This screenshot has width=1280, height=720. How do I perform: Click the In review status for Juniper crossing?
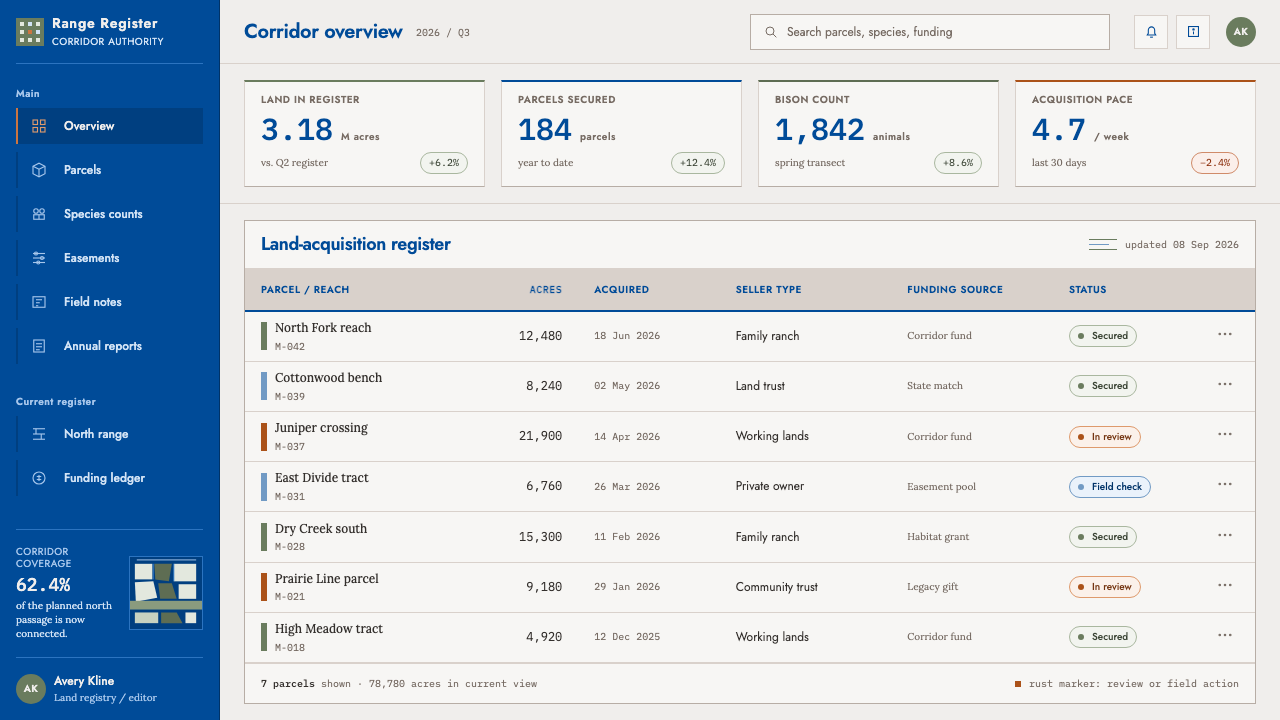pos(1105,437)
